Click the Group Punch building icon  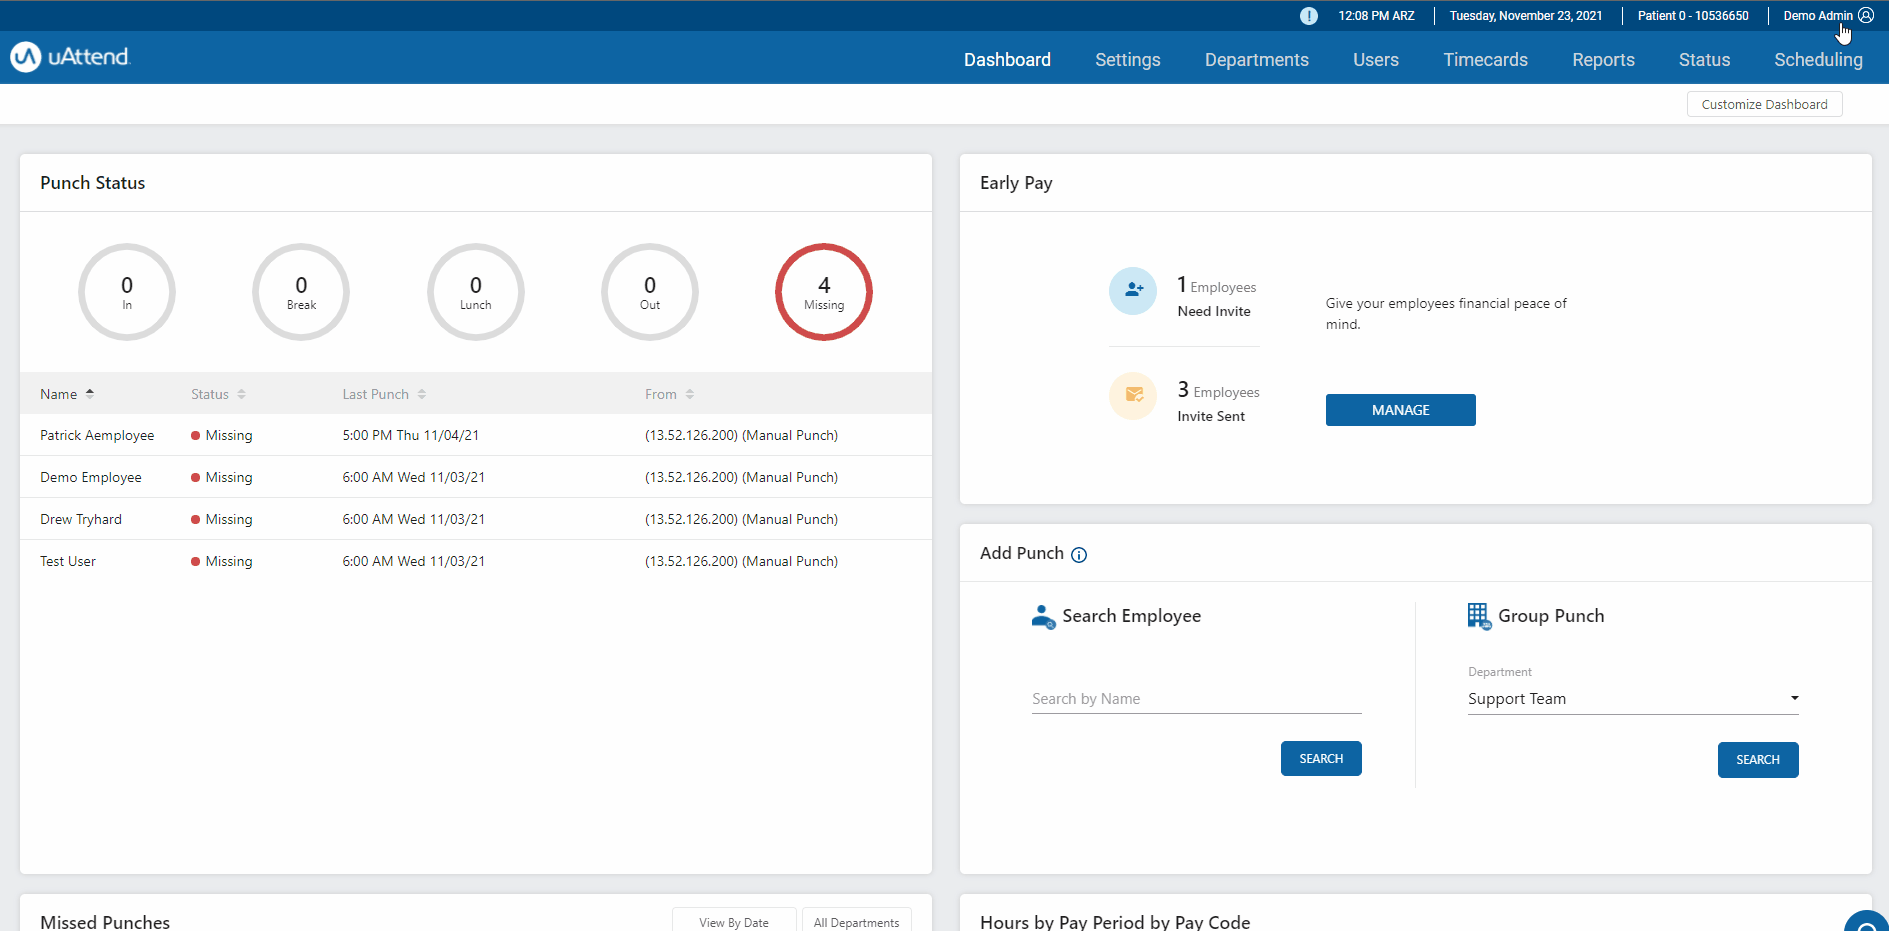(x=1478, y=616)
